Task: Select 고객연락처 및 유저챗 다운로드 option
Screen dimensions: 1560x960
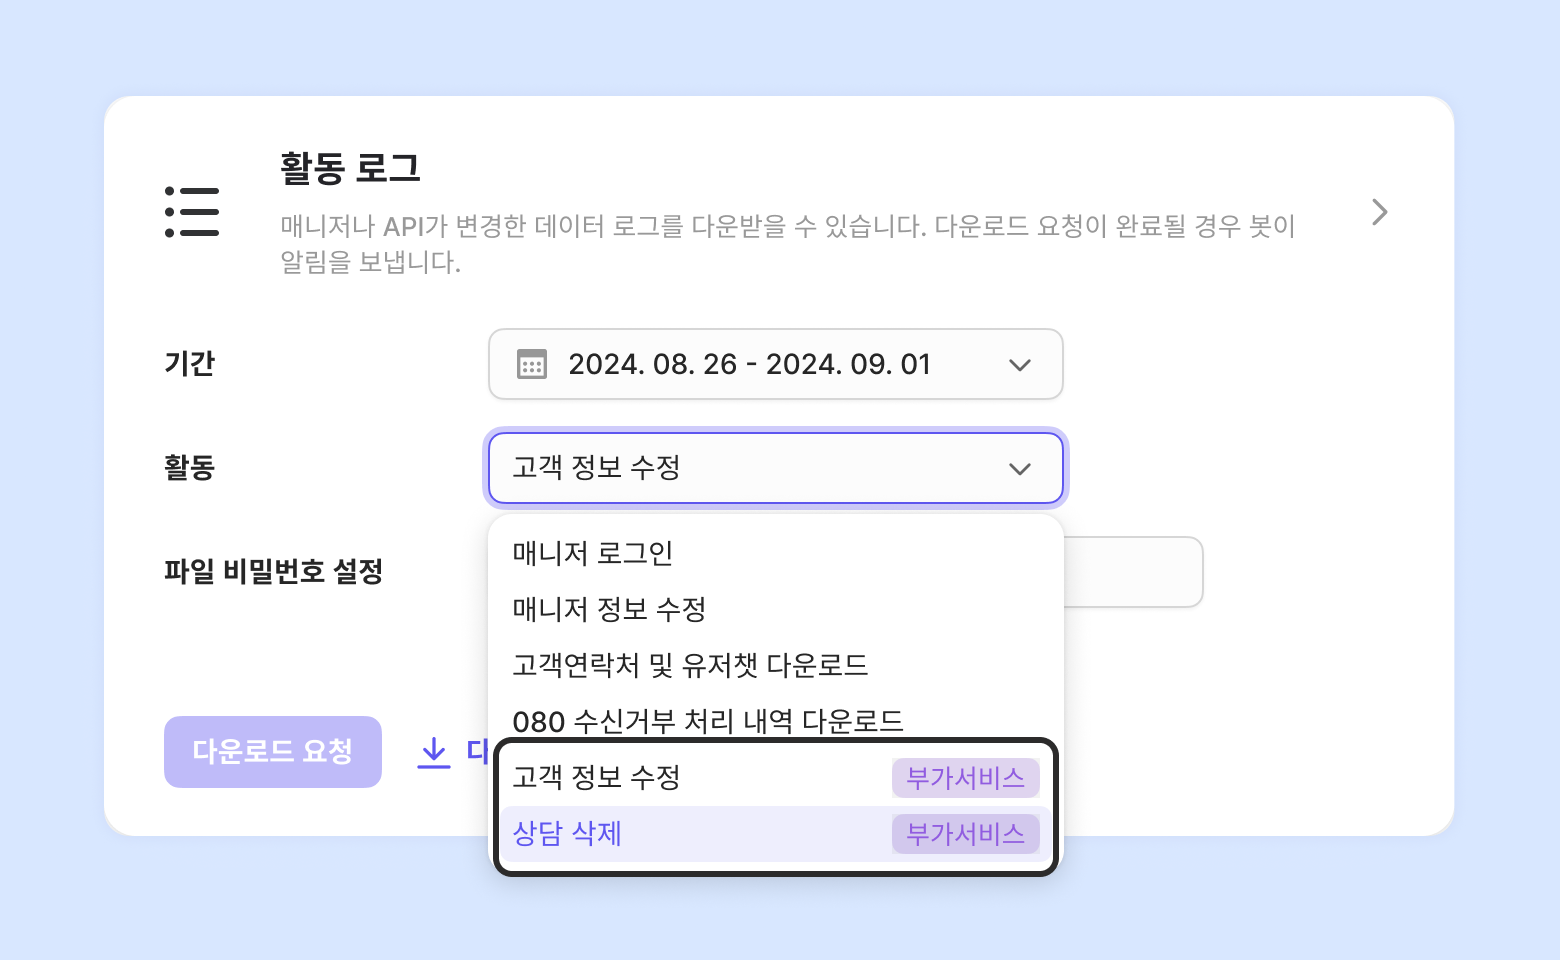Action: pyautogui.click(x=690, y=665)
